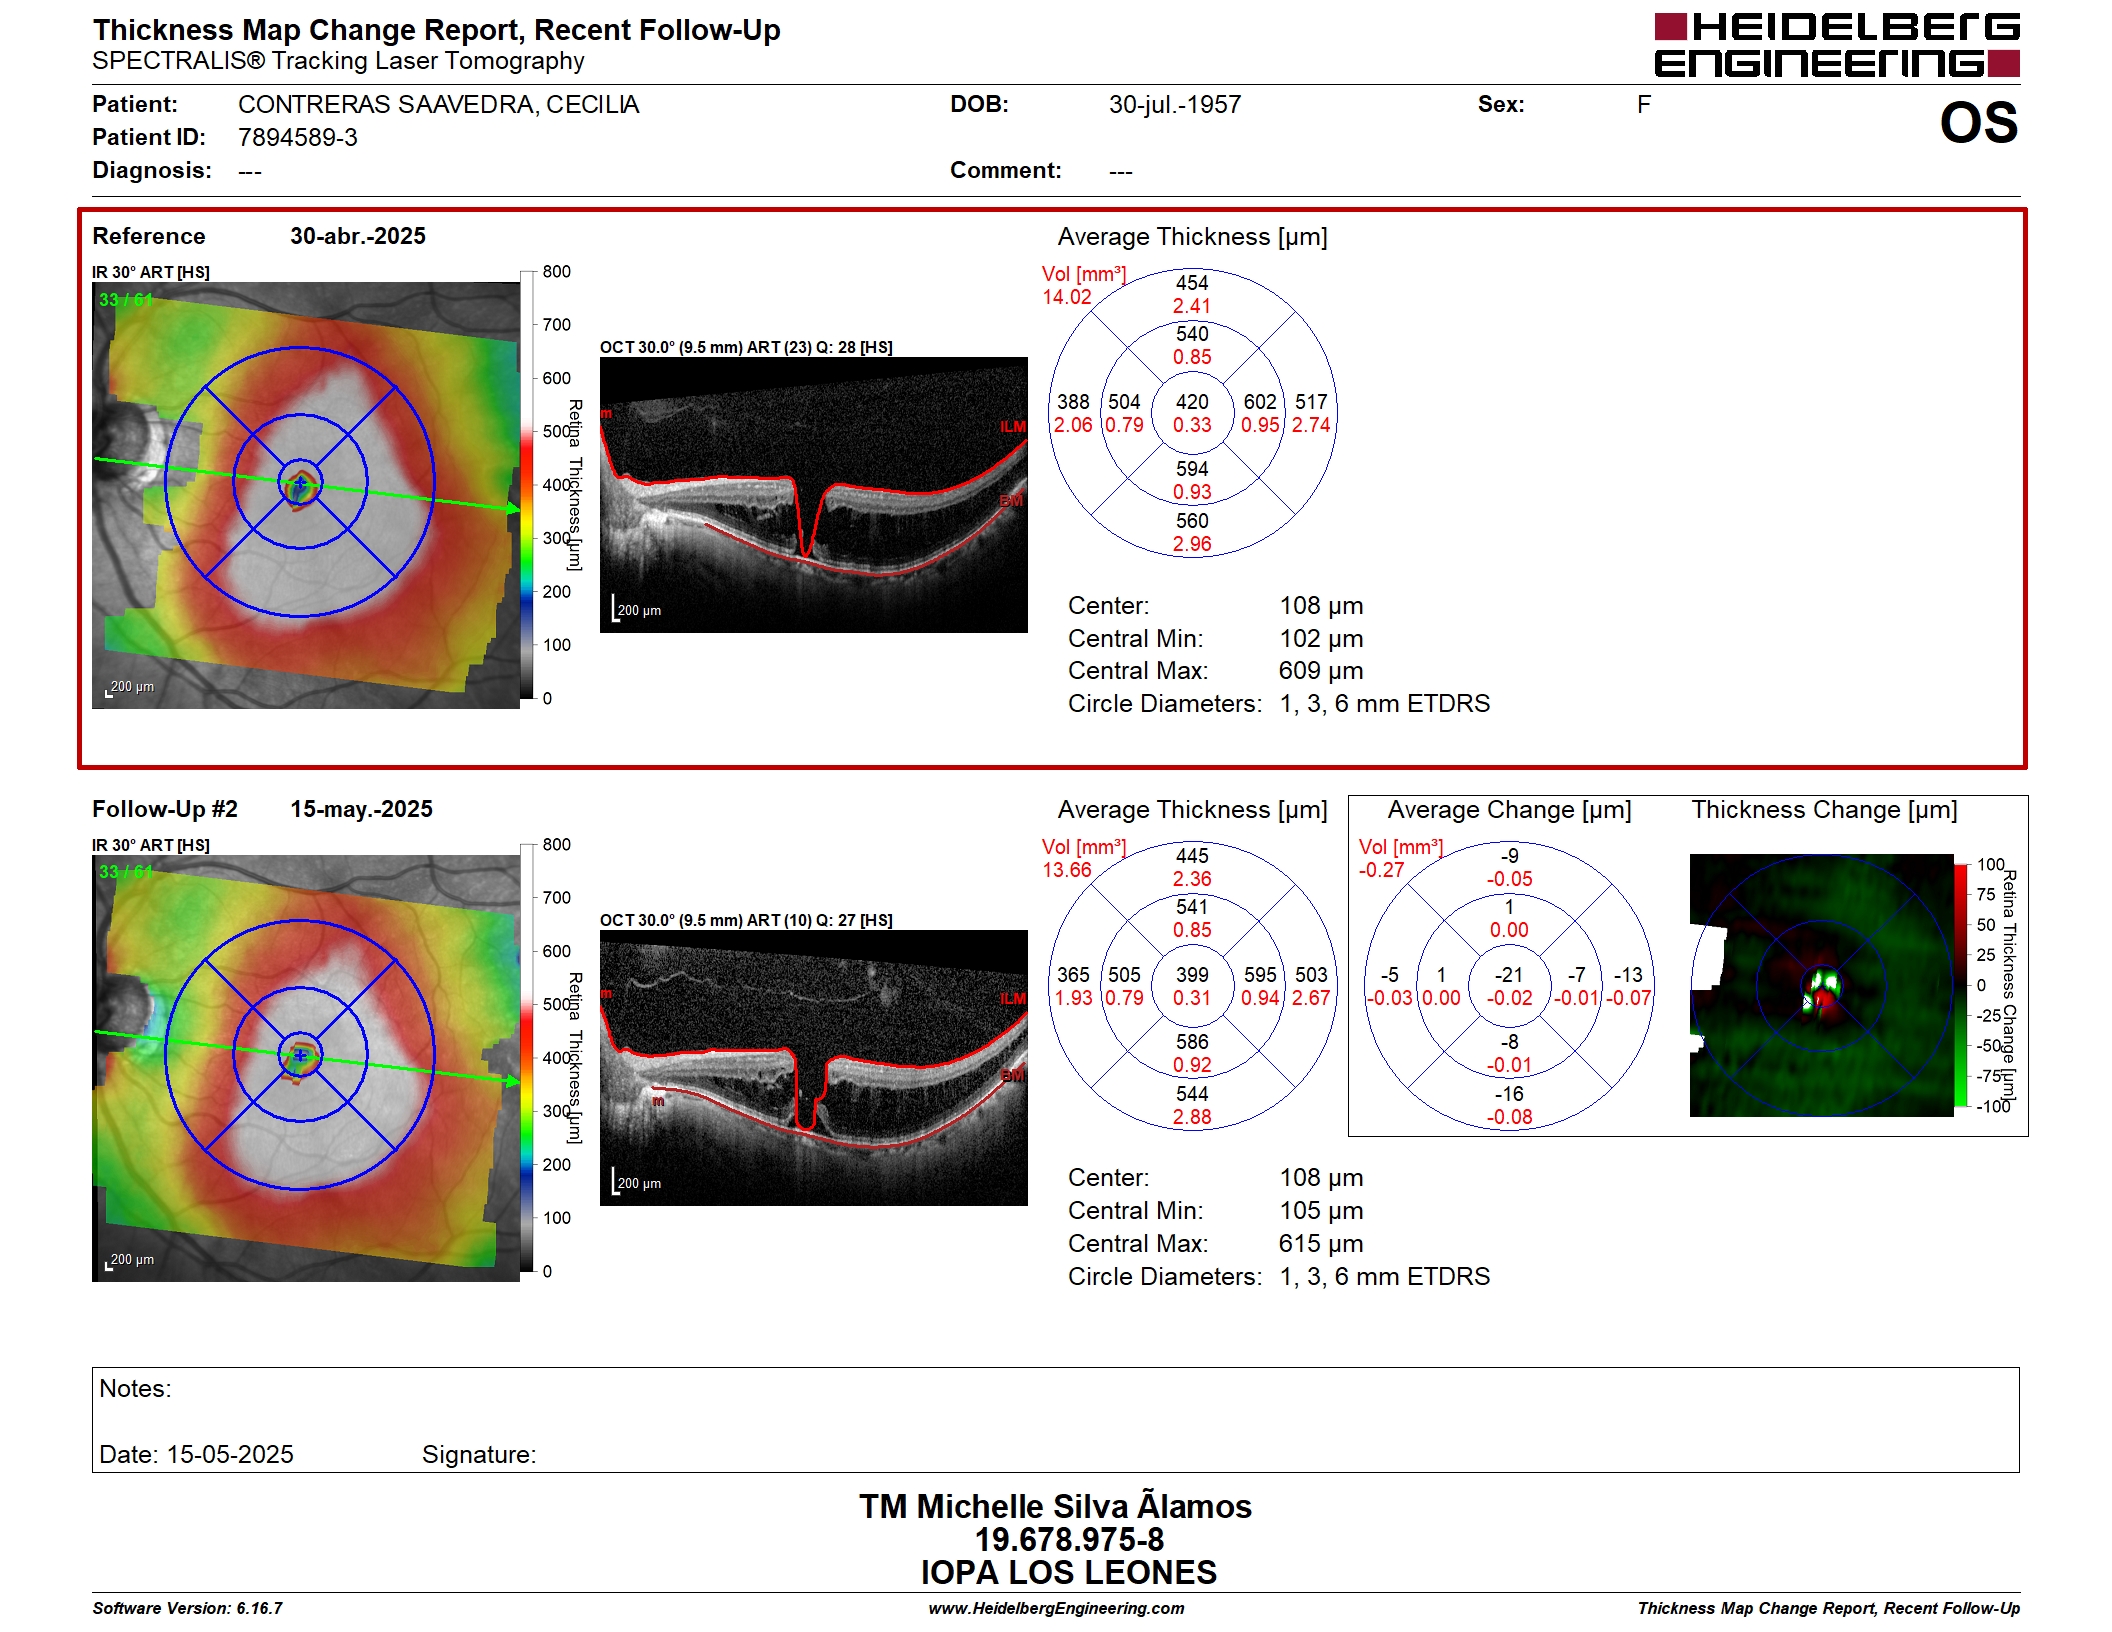Select Reference total volume 14.02
The width and height of the screenshot is (2112, 1632).
(1066, 297)
